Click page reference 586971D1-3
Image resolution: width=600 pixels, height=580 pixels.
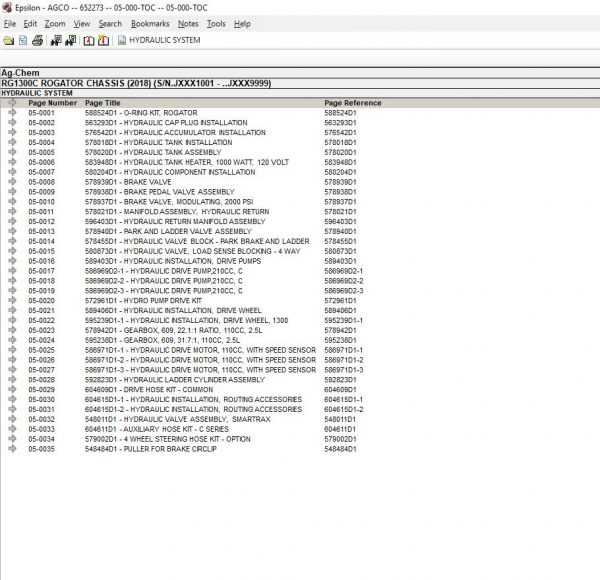(x=344, y=370)
